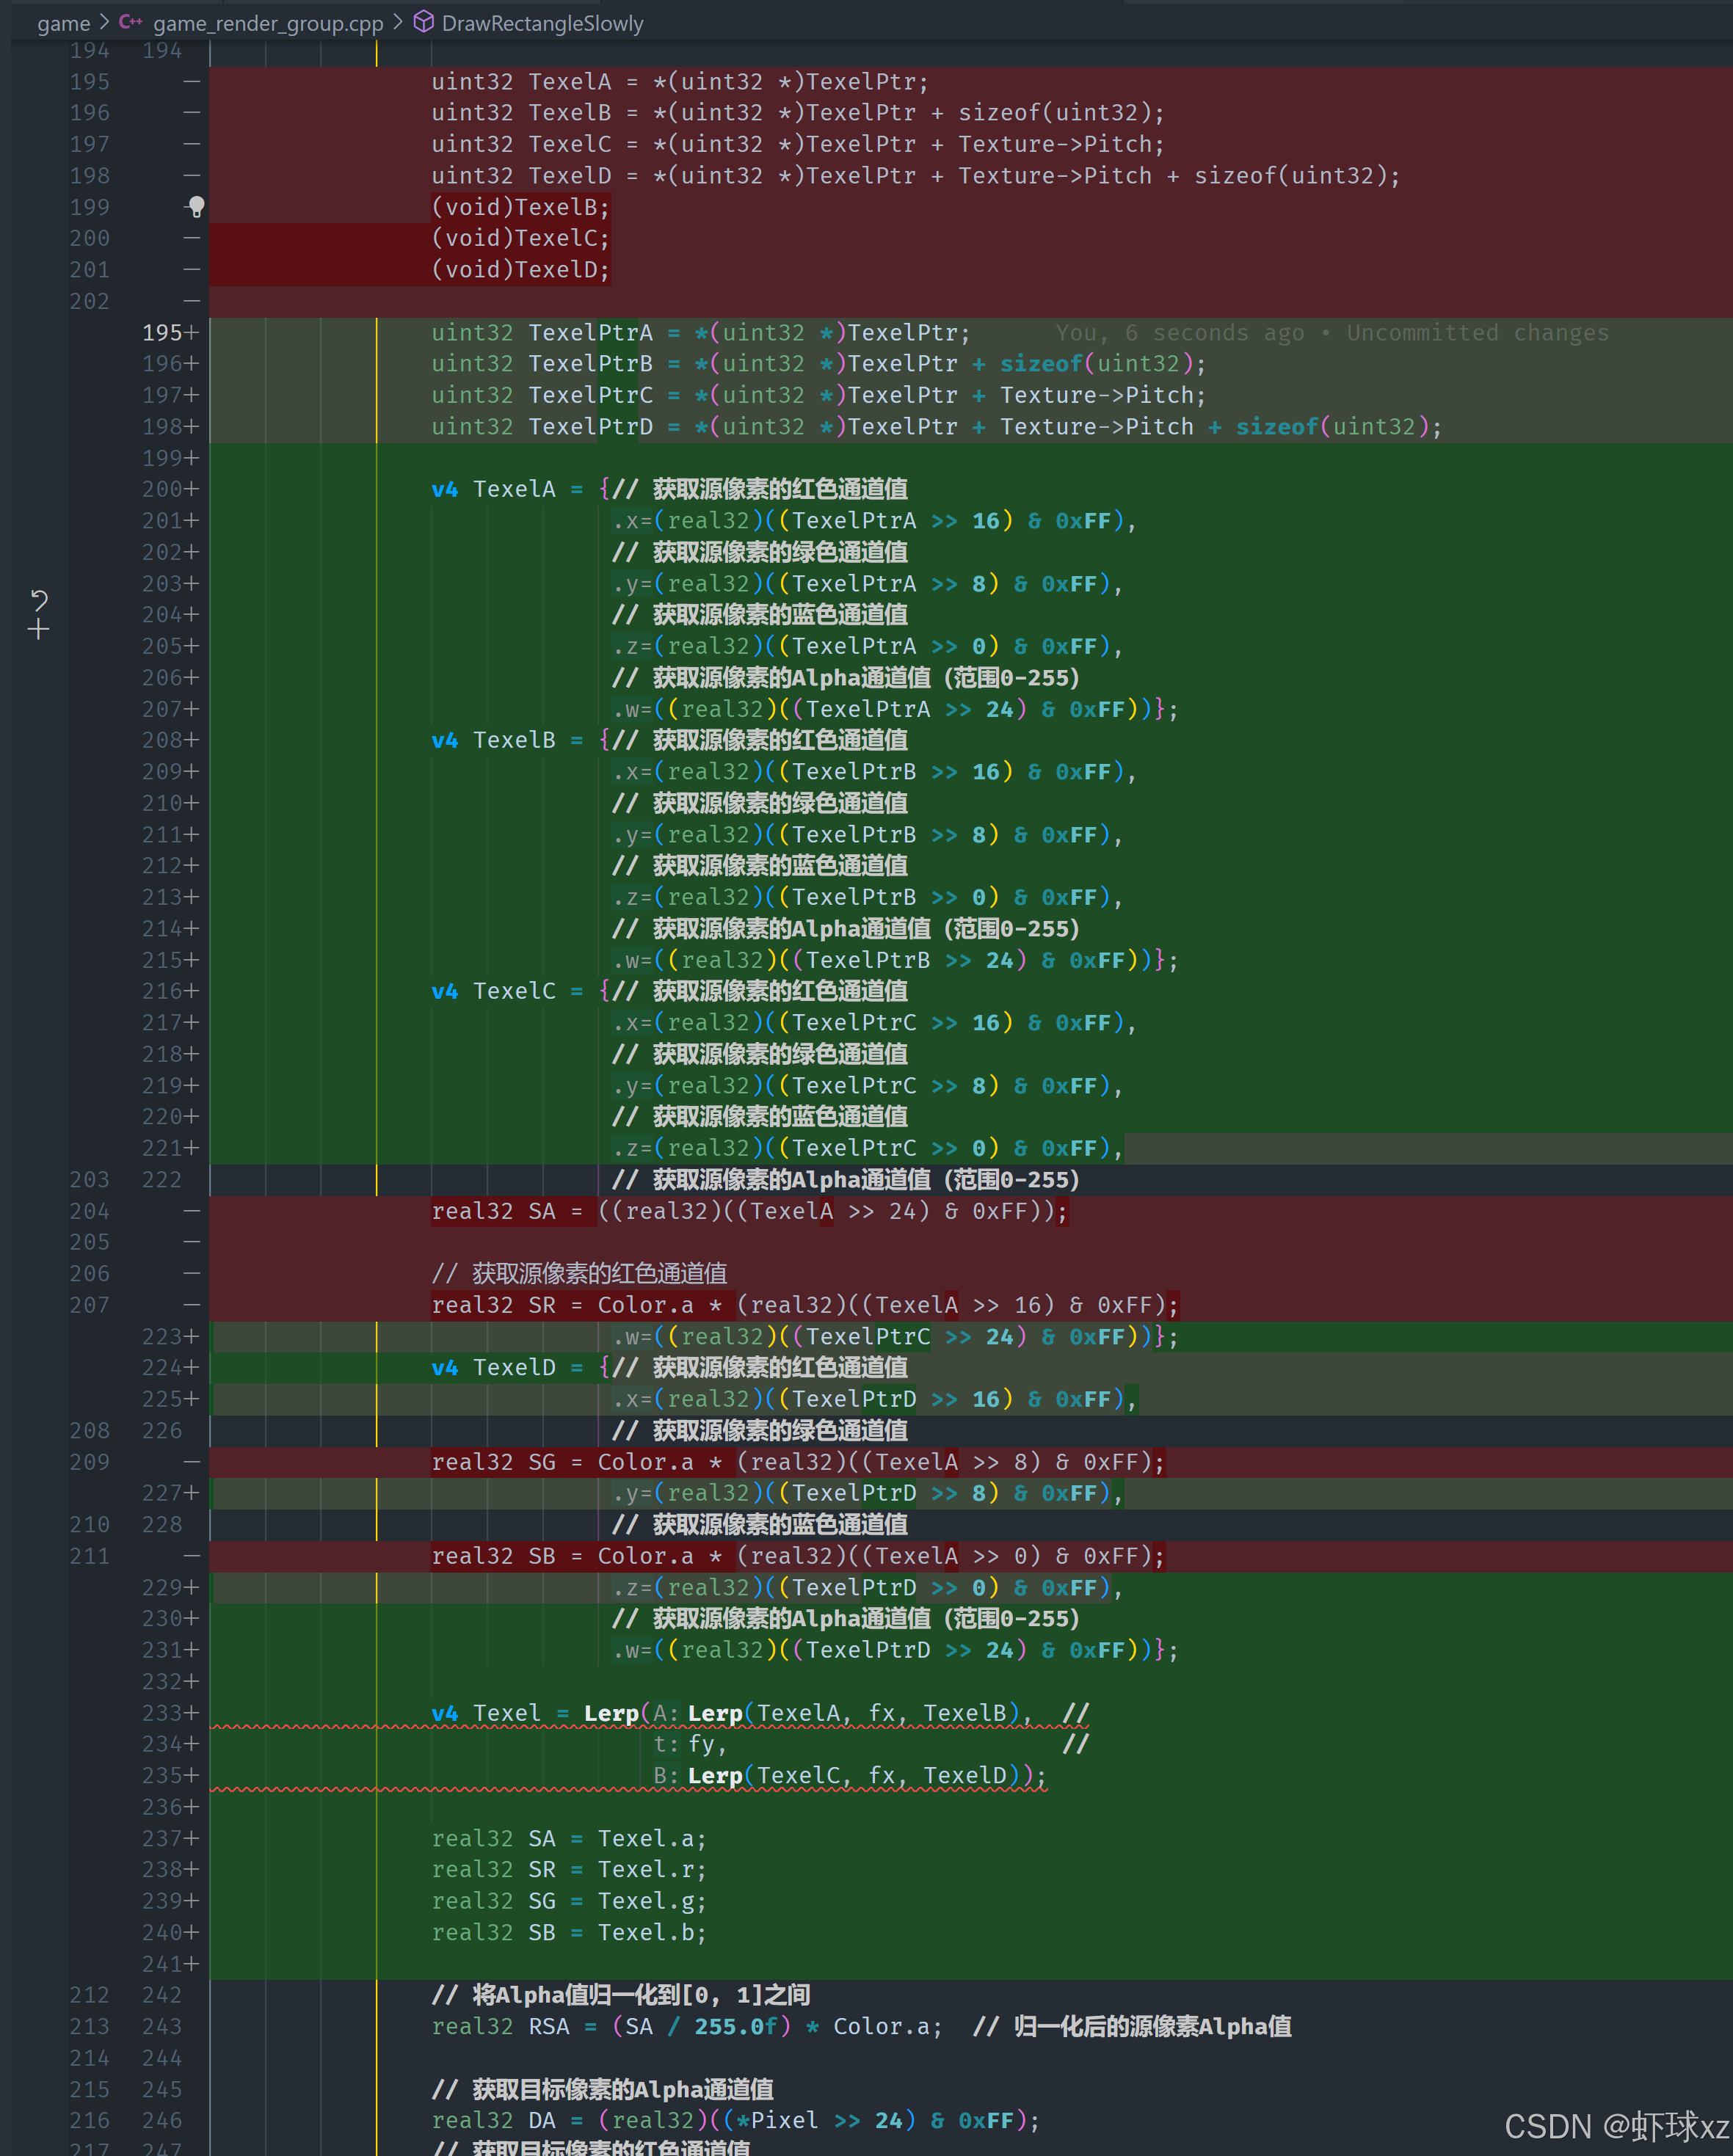Screen dimensions: 1733x2156
Task: Open the game folder breadcrumb
Action: pos(64,23)
